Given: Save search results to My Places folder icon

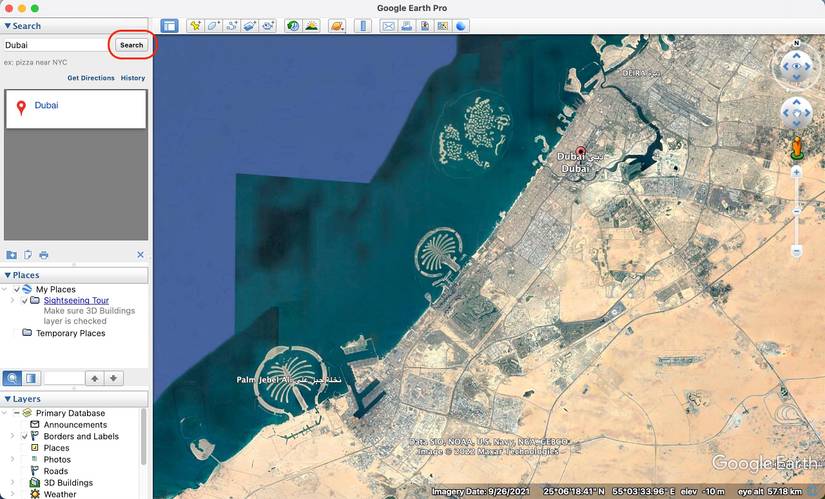Looking at the screenshot, I should pyautogui.click(x=11, y=255).
